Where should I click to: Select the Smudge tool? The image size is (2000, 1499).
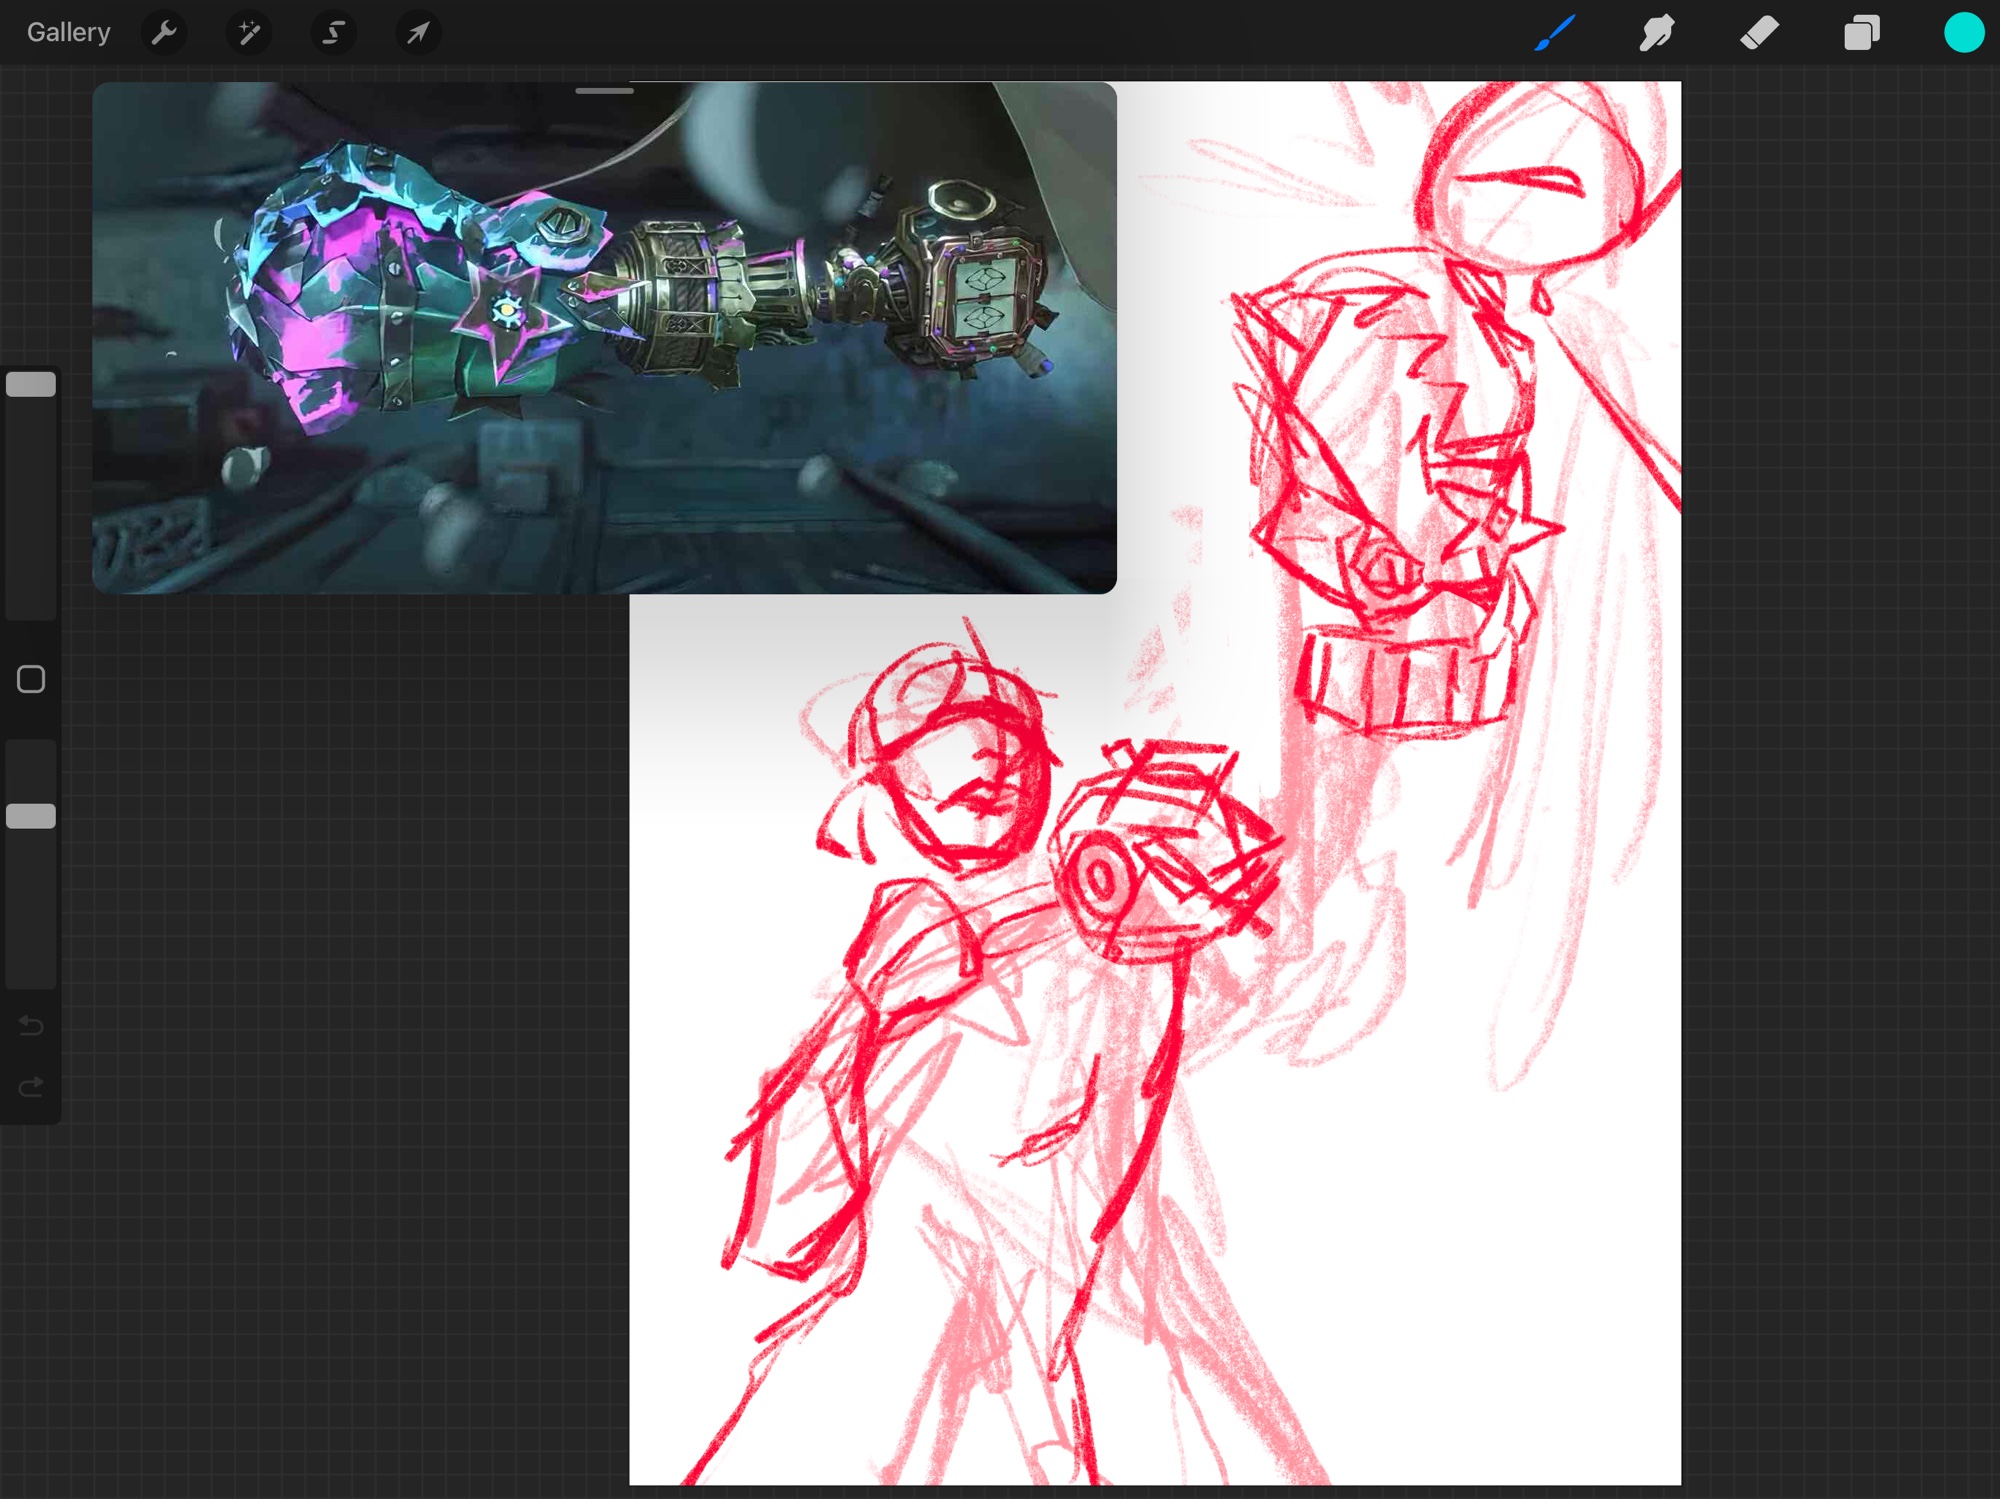coord(1657,33)
